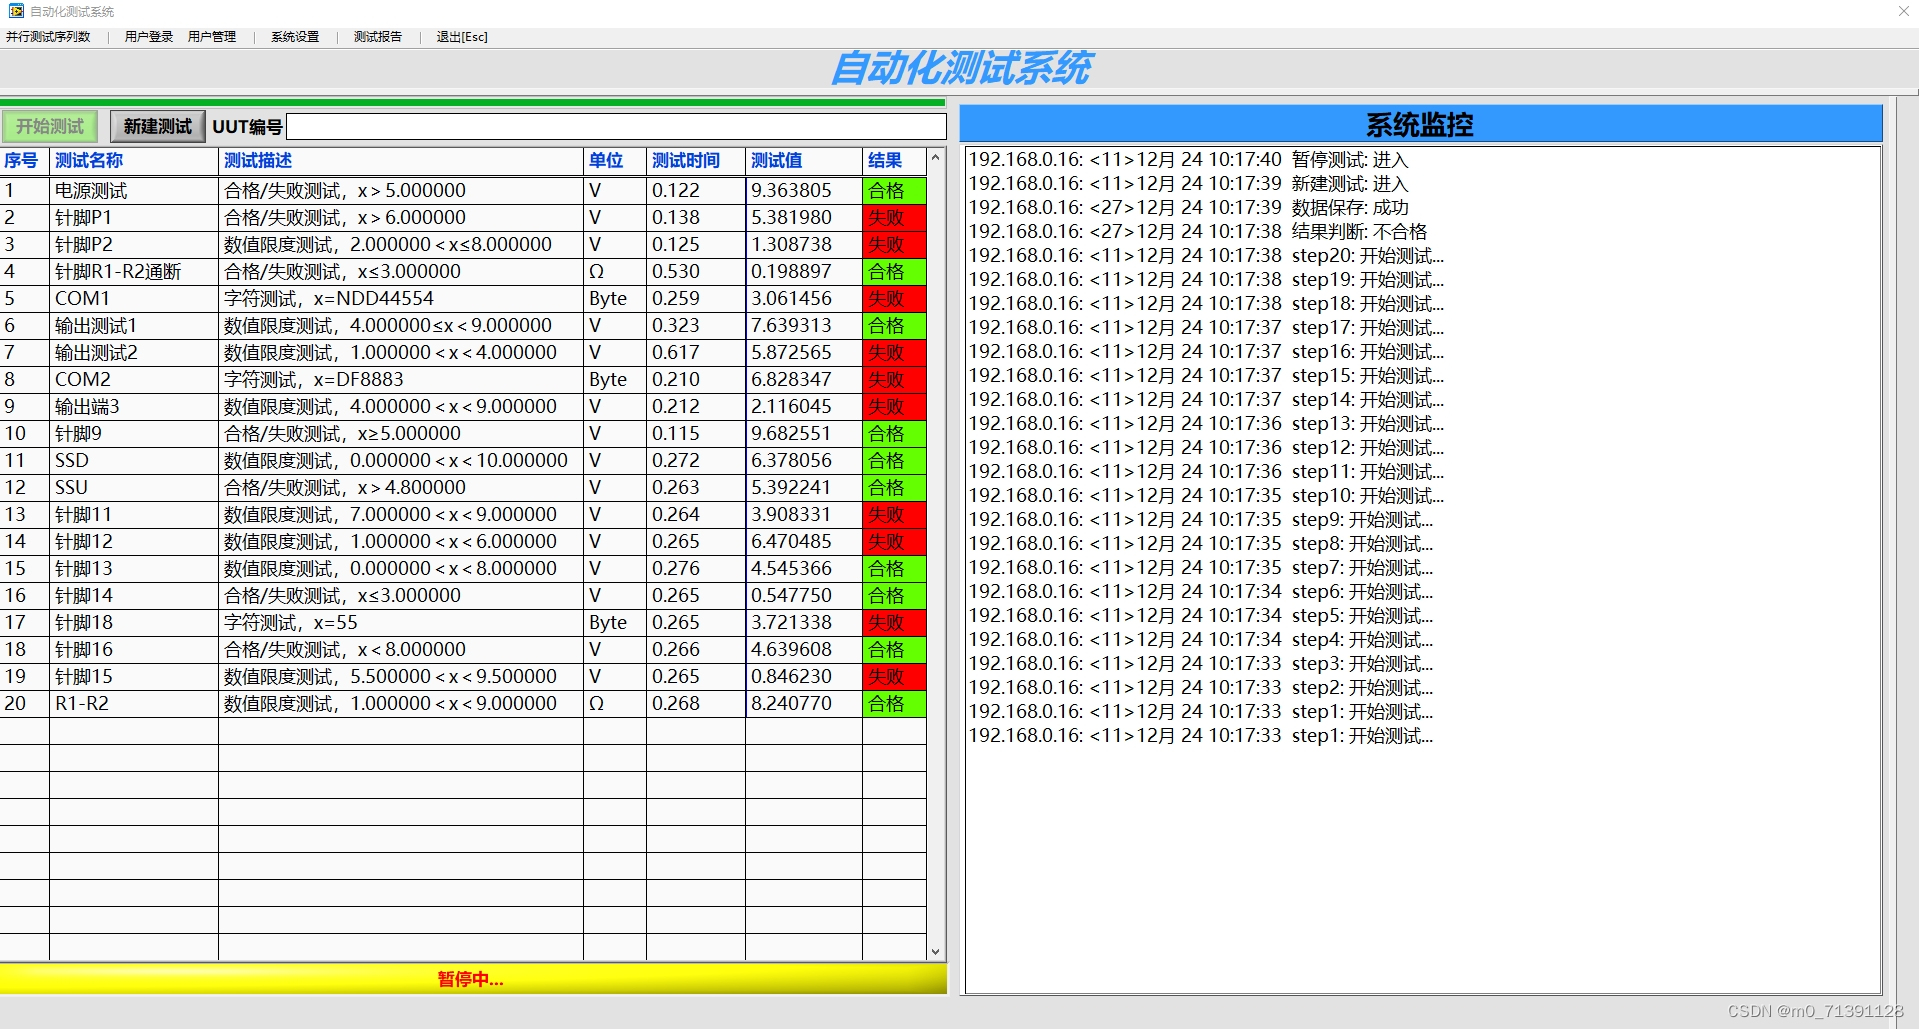The height and width of the screenshot is (1029, 1919).
Task: Click the table scrollbar down arrow
Action: [936, 952]
